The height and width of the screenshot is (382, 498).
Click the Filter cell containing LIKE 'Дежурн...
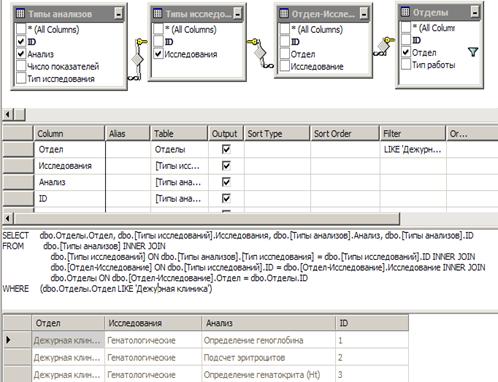tap(413, 149)
